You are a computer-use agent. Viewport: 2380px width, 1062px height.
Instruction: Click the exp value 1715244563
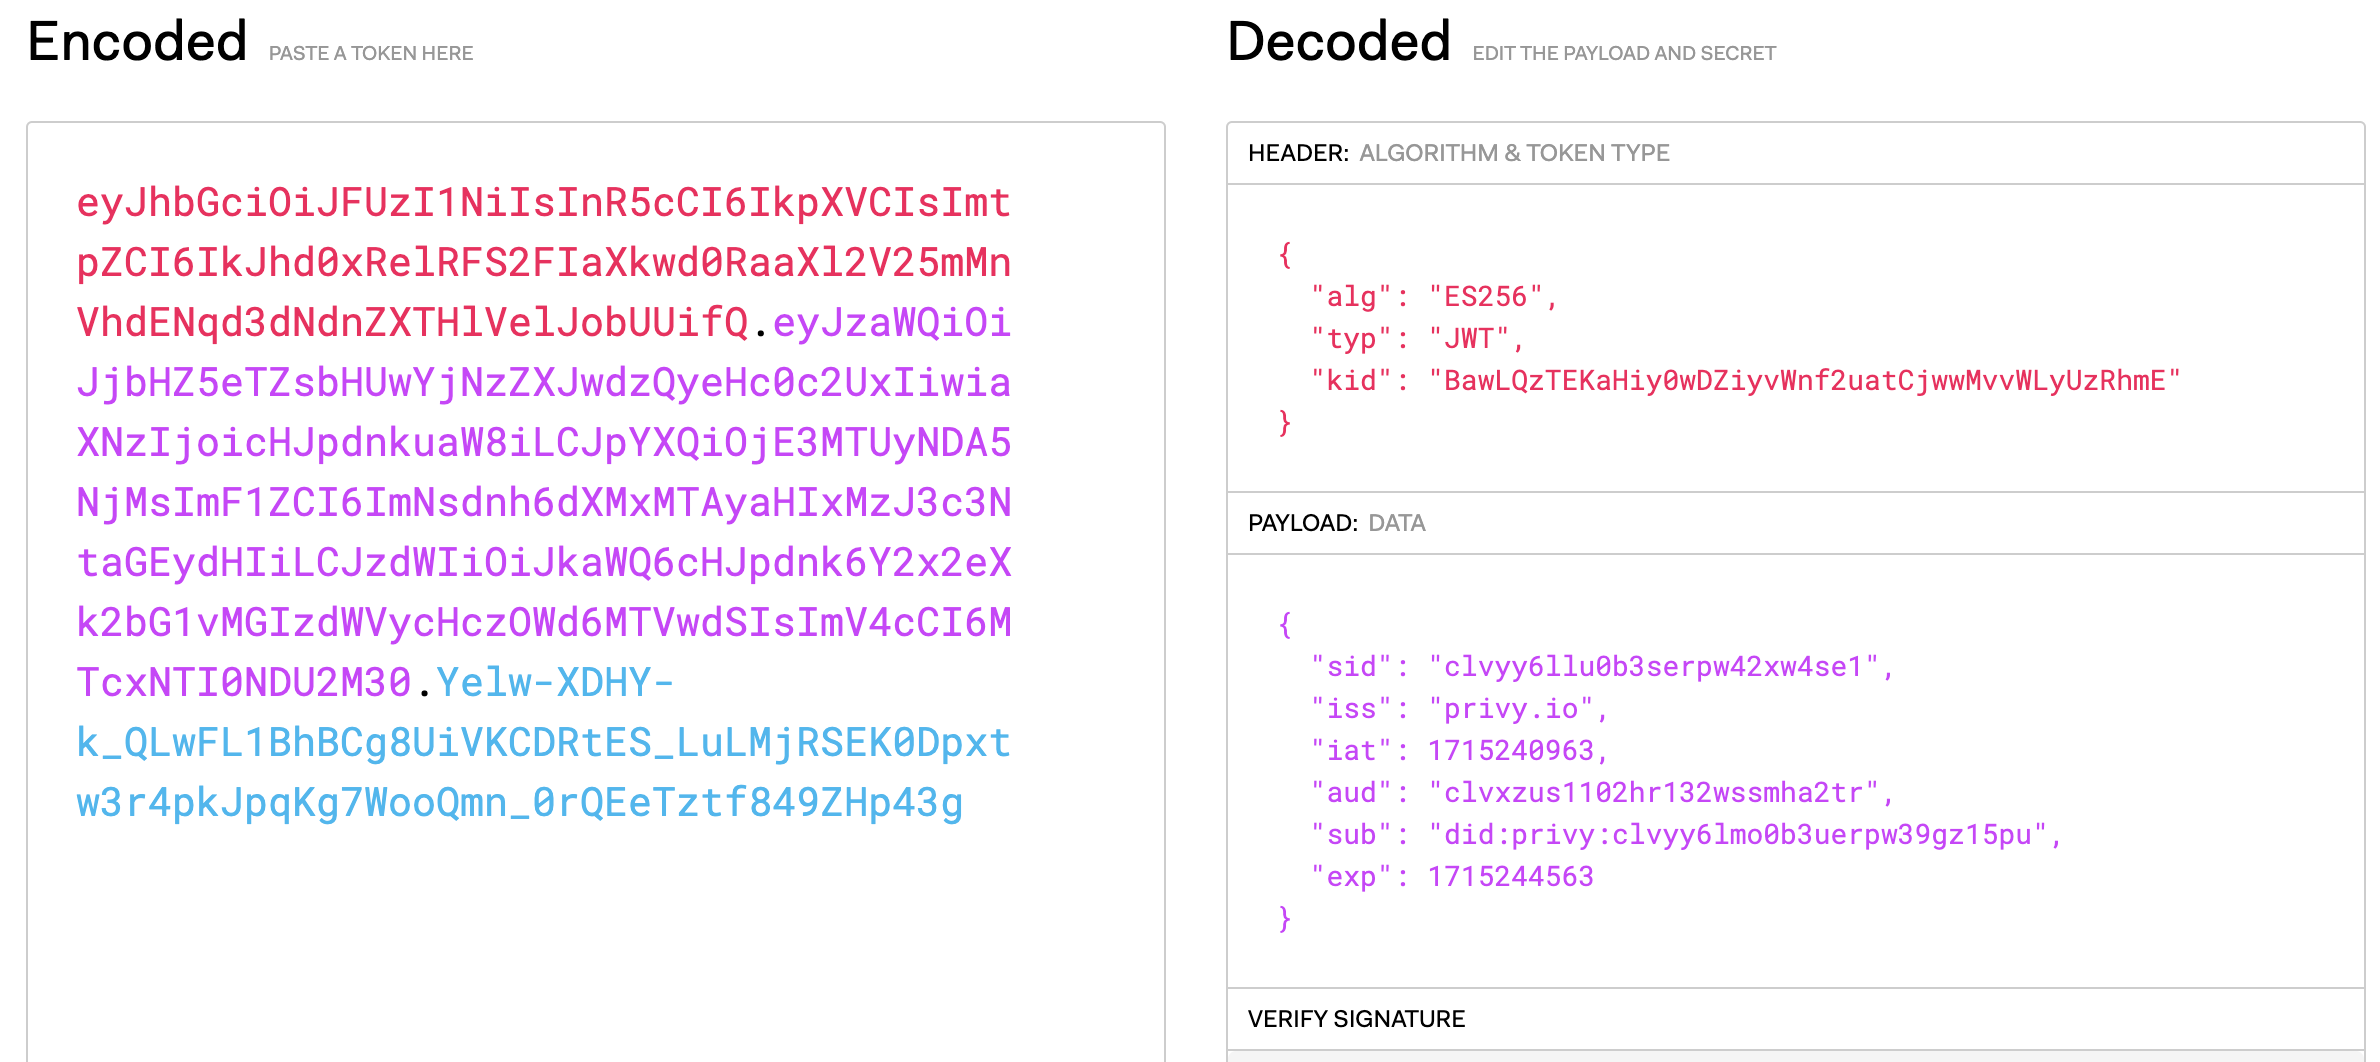point(1510,877)
